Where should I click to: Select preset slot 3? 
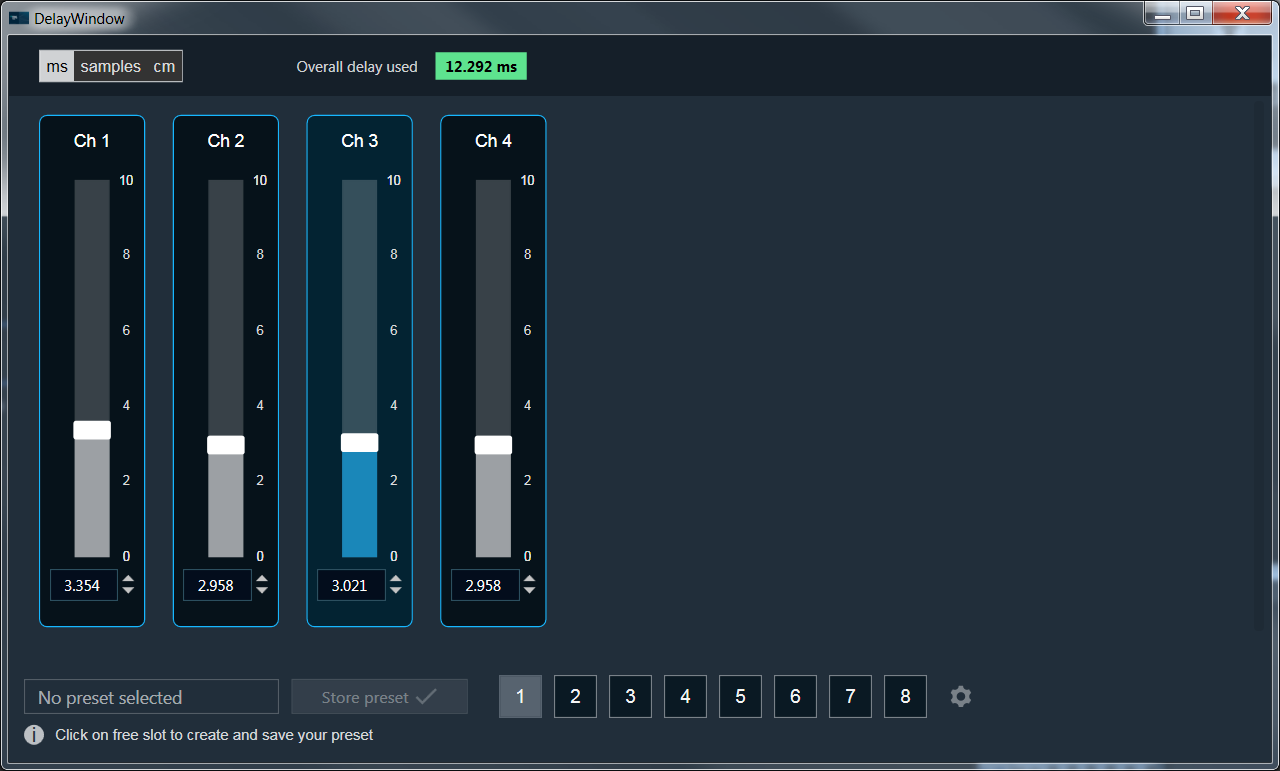pos(630,696)
